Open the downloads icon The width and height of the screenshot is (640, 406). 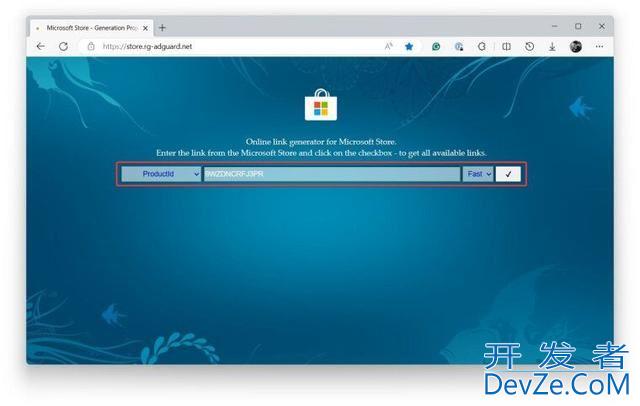click(x=552, y=47)
